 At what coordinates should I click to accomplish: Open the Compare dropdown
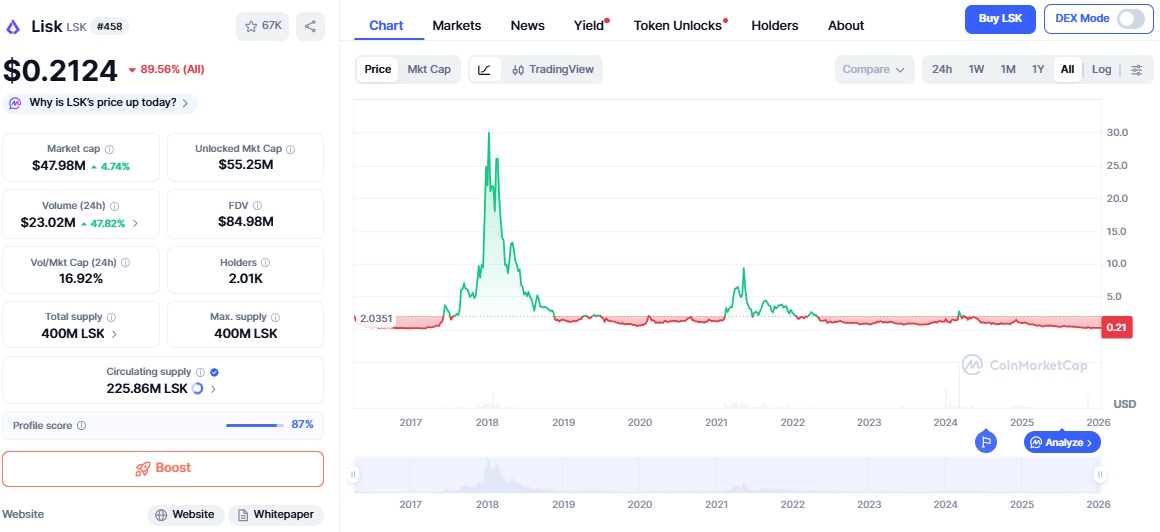point(874,70)
